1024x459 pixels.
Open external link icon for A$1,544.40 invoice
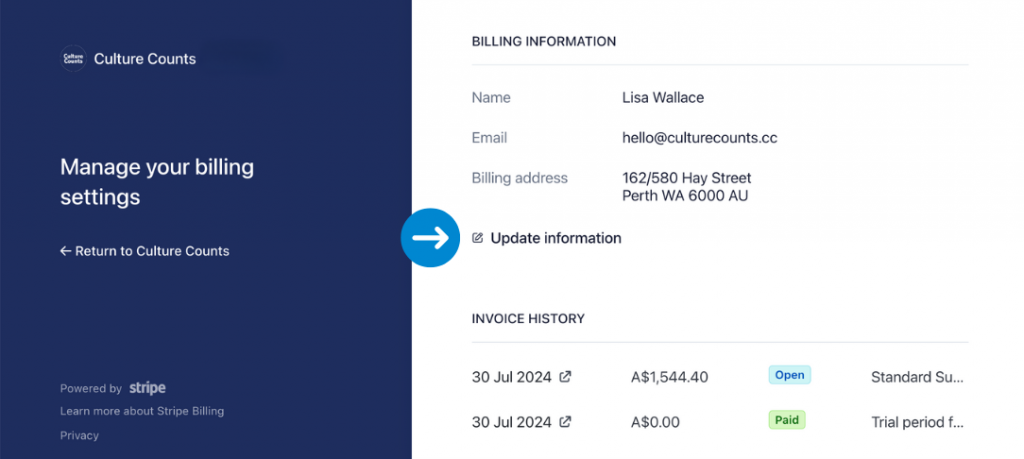click(x=566, y=377)
